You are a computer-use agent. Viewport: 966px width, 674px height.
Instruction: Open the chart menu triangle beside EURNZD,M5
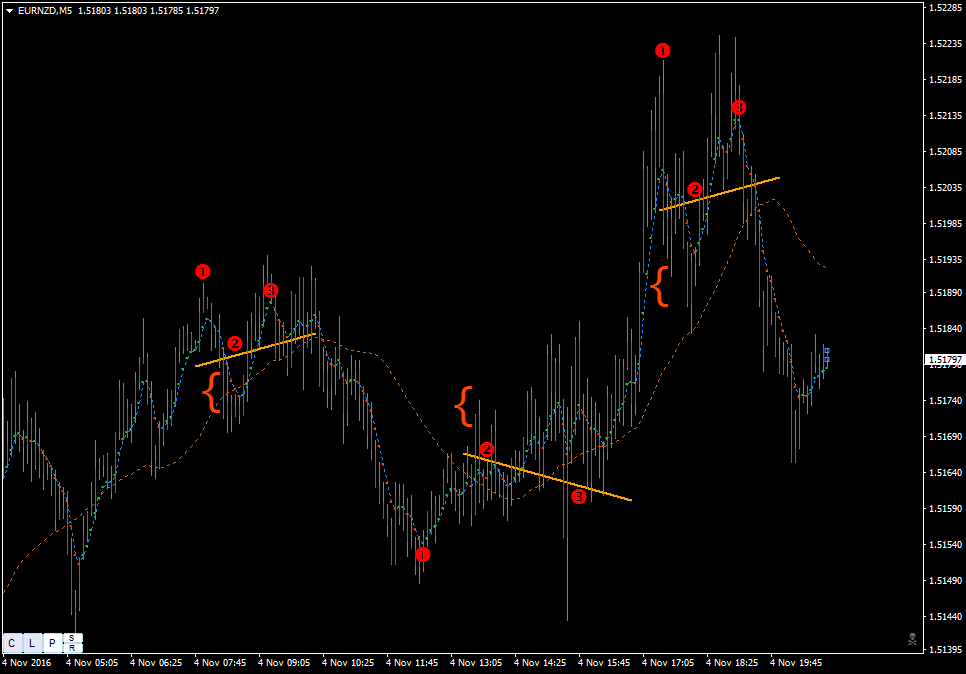click(x=9, y=10)
